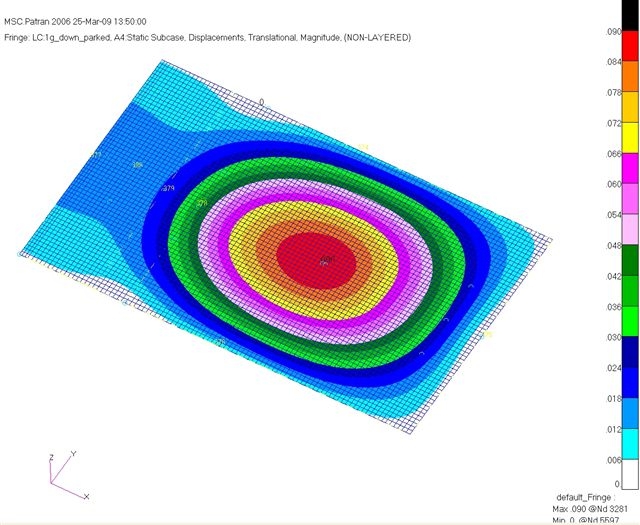Image resolution: width=640 pixels, height=525 pixels.
Task: Click the magenta legend swatch below .066
Action: coord(630,168)
